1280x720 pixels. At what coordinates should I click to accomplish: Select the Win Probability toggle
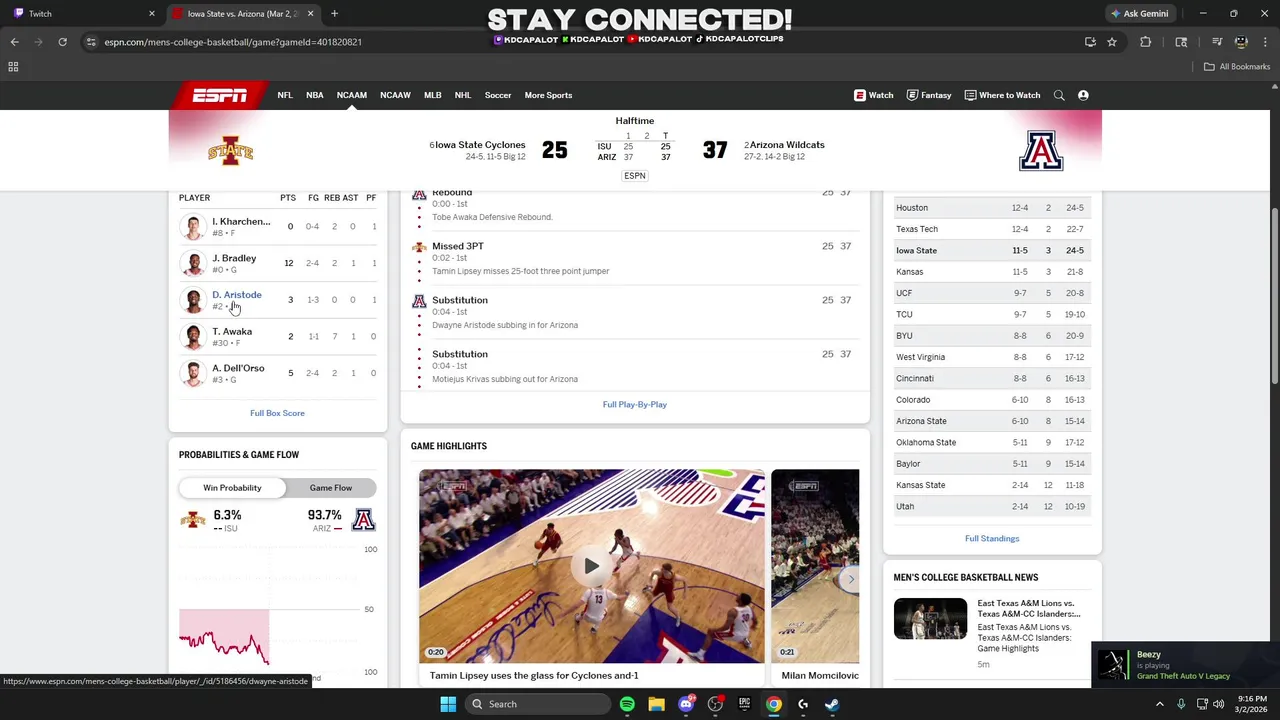point(232,488)
